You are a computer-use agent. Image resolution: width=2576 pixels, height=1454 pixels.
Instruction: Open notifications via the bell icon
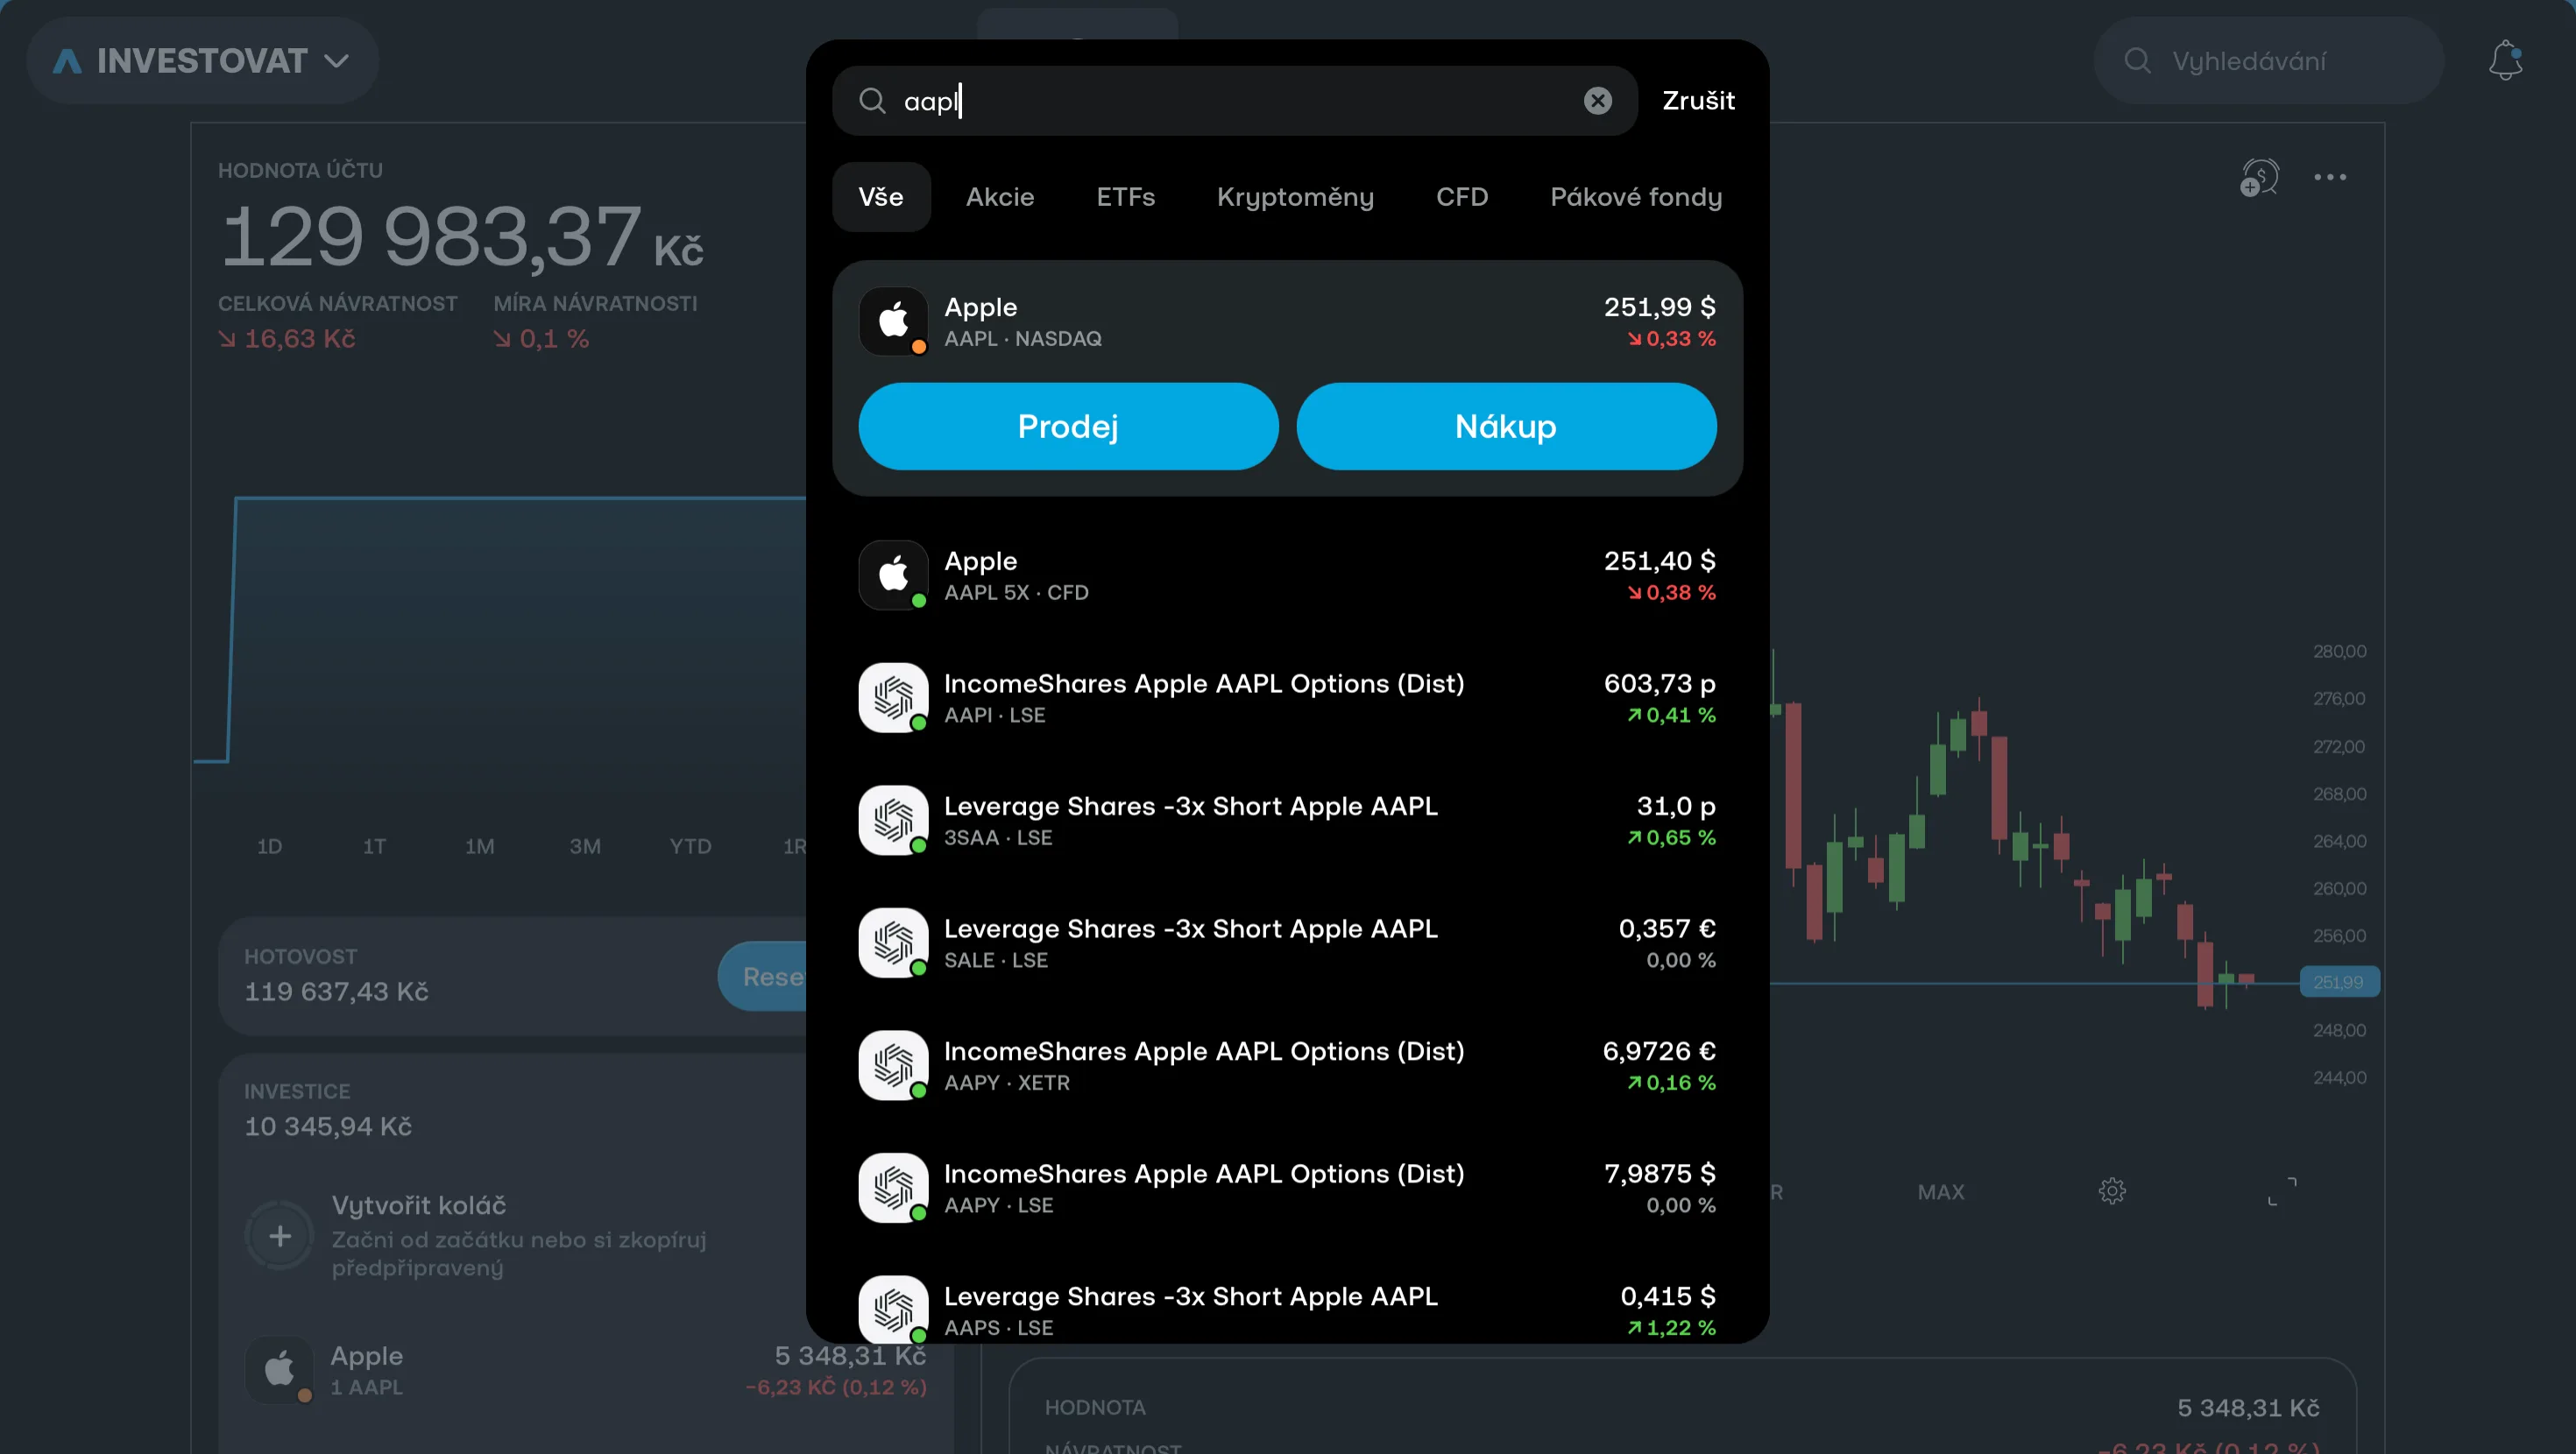coord(2504,60)
